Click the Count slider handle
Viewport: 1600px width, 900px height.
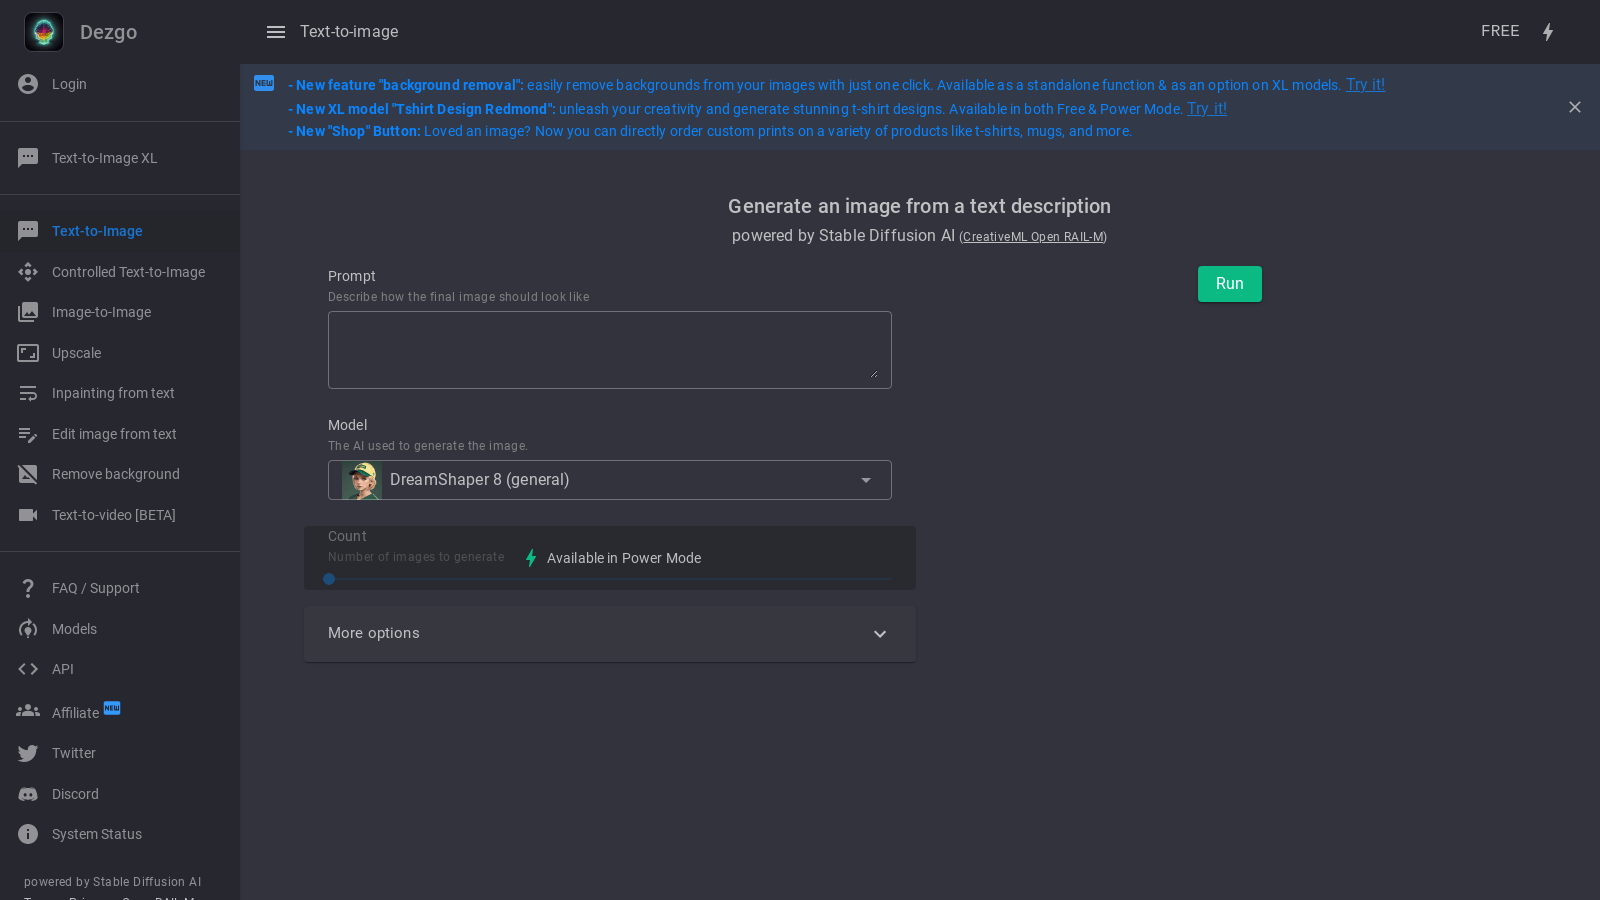329,579
